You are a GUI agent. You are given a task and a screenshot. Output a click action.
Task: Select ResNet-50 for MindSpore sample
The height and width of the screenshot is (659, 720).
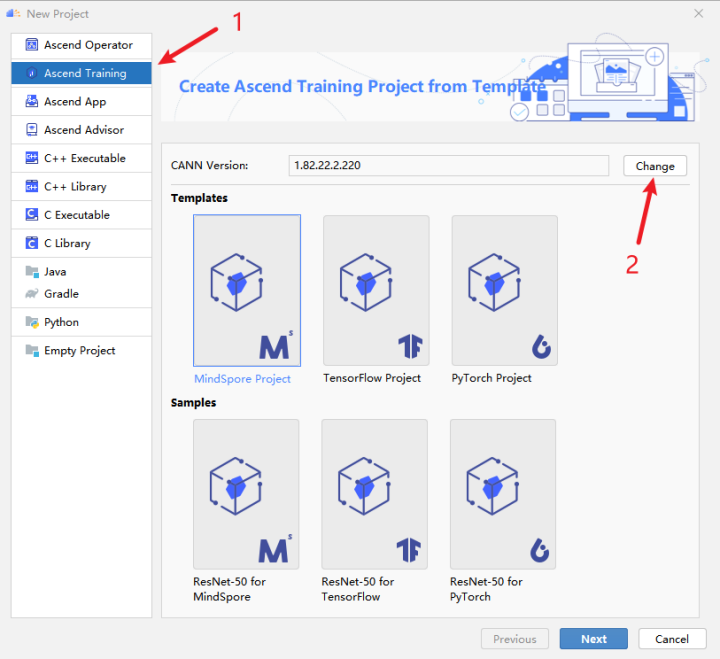pos(246,494)
